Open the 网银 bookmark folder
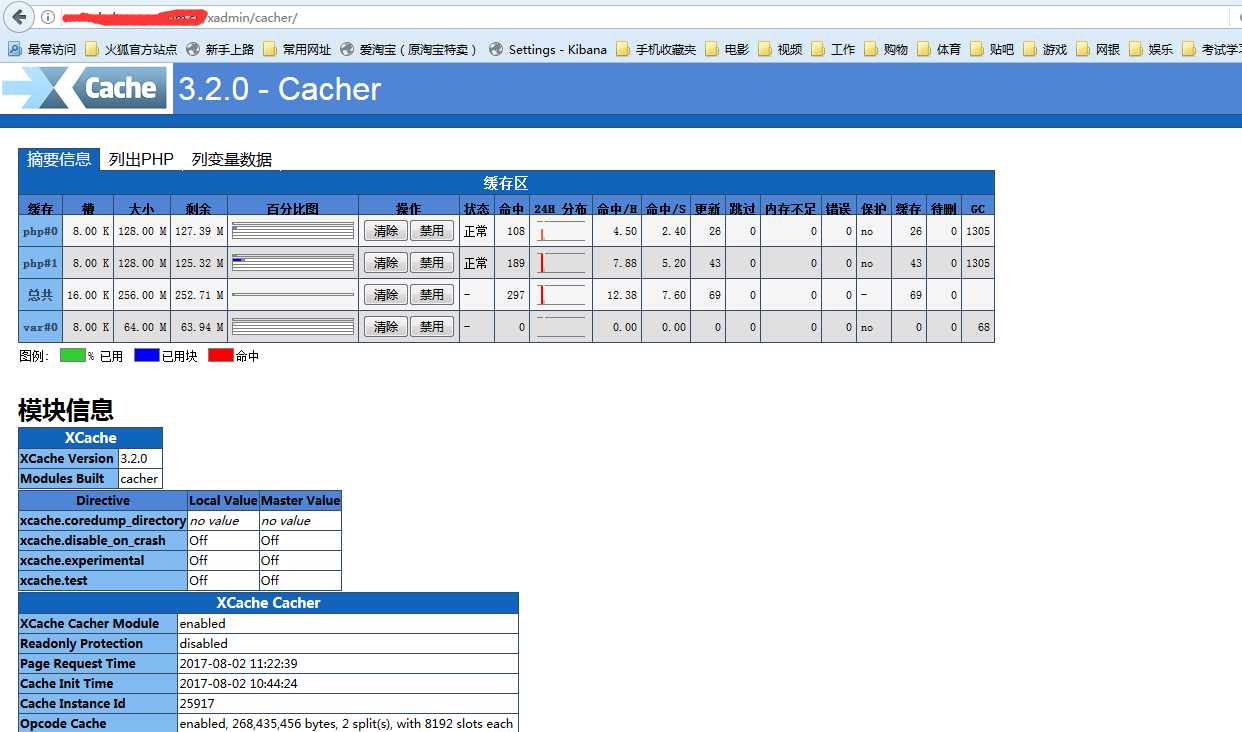 (x=1098, y=49)
